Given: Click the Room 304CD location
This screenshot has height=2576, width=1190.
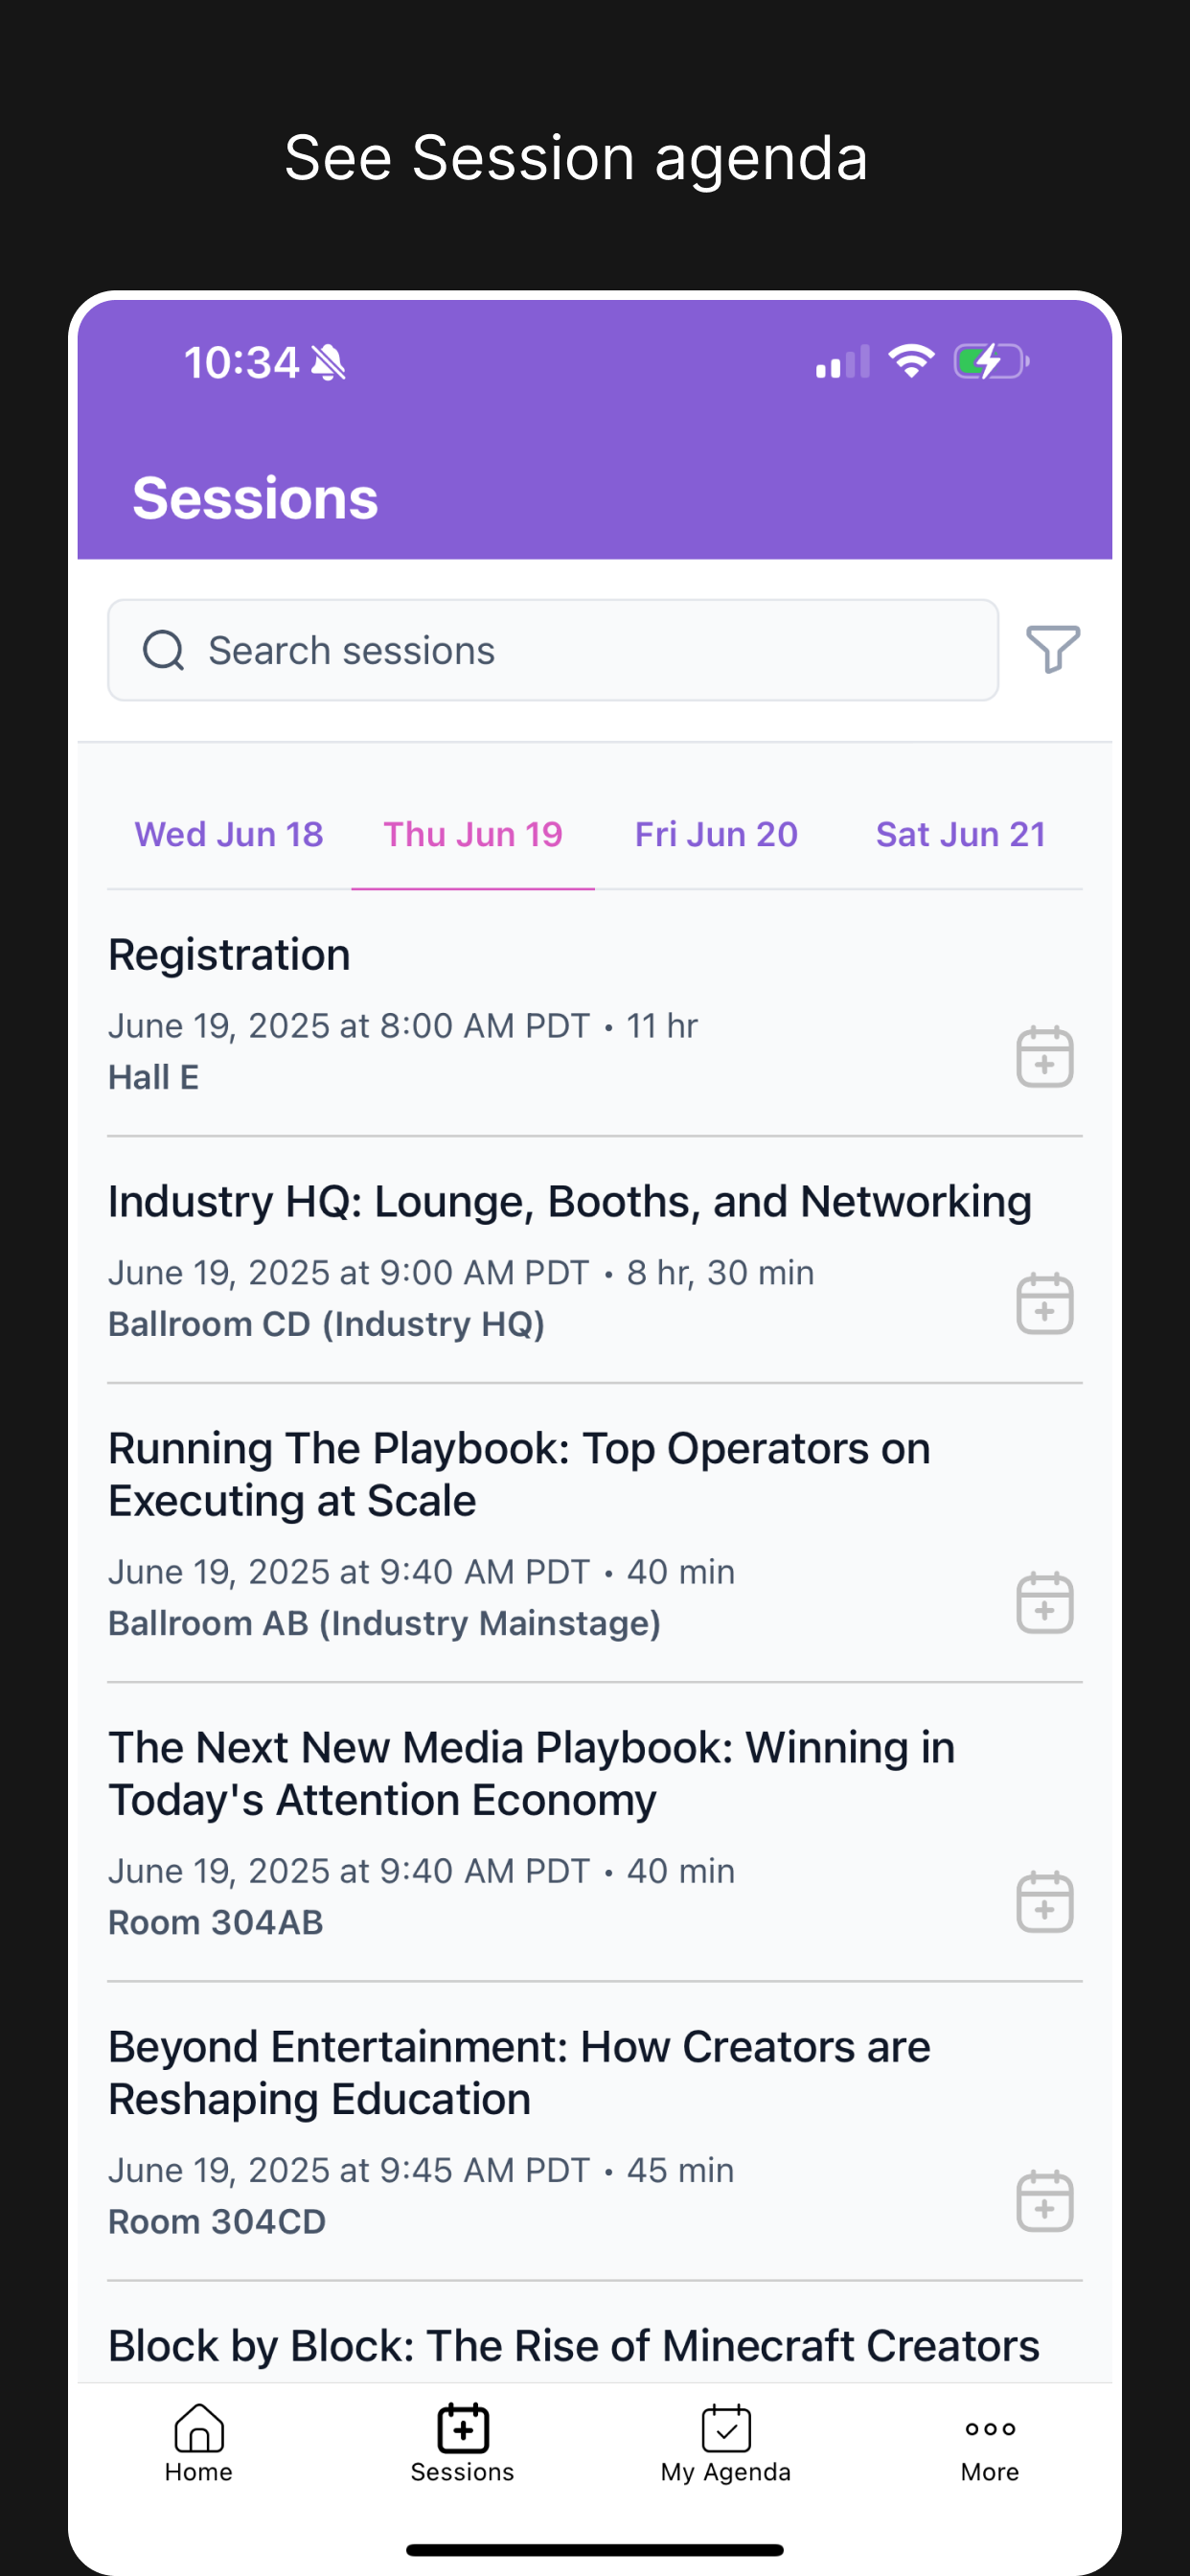Looking at the screenshot, I should tap(217, 2221).
